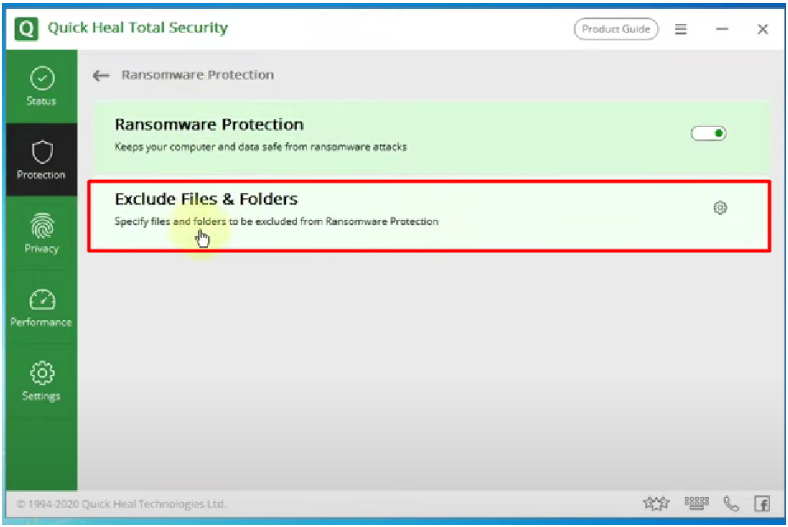Viewport: 788px width, 527px height.
Task: Click the gear icon for Exclude Files & Folders
Action: coord(720,207)
